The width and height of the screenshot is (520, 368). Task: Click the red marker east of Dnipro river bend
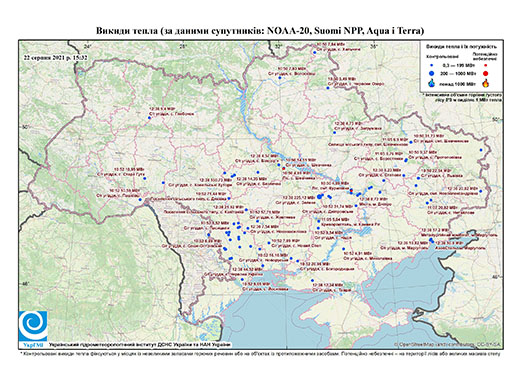tap(351, 190)
